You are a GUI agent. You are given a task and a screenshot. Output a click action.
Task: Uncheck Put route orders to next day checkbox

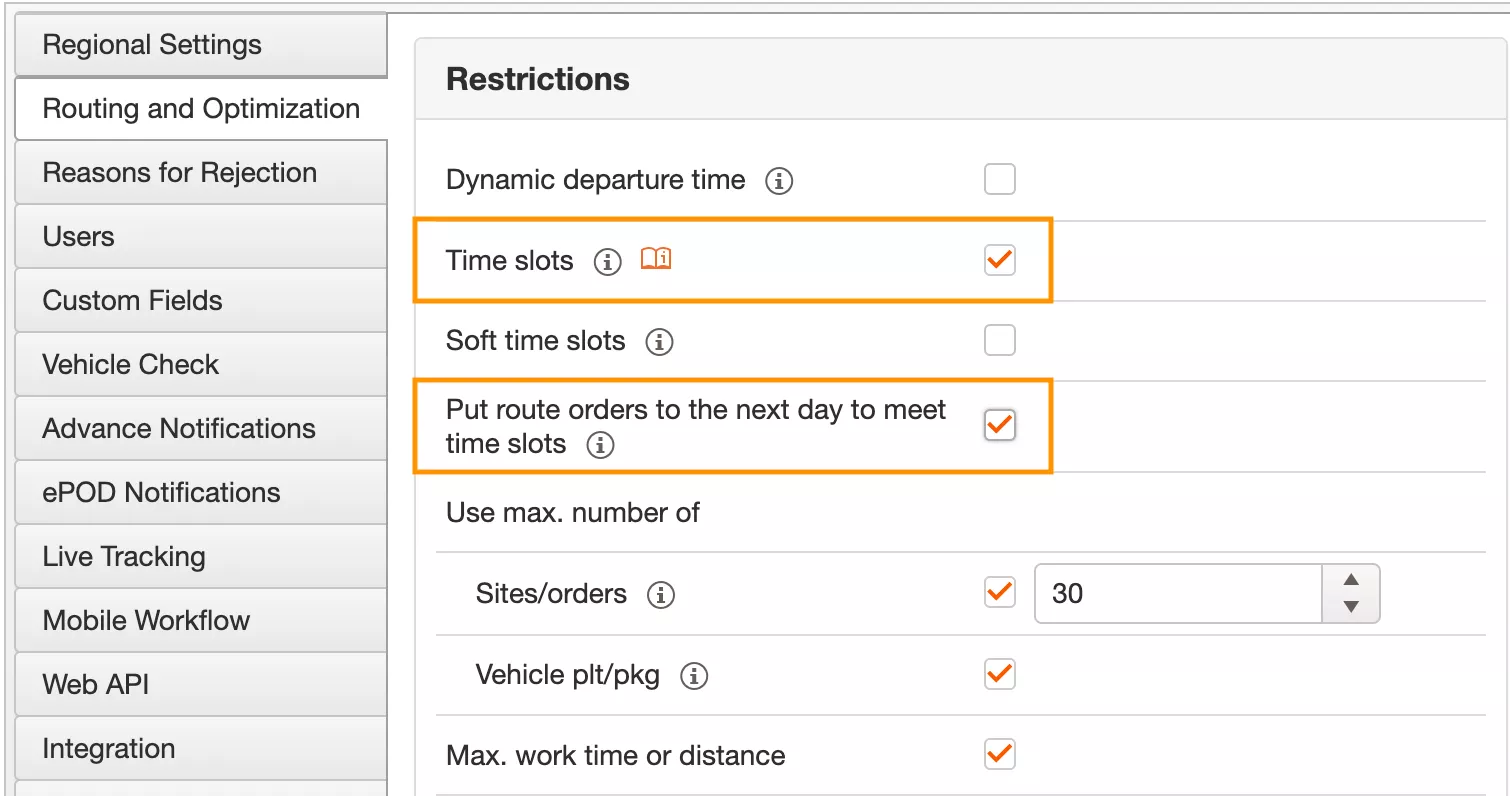999,425
